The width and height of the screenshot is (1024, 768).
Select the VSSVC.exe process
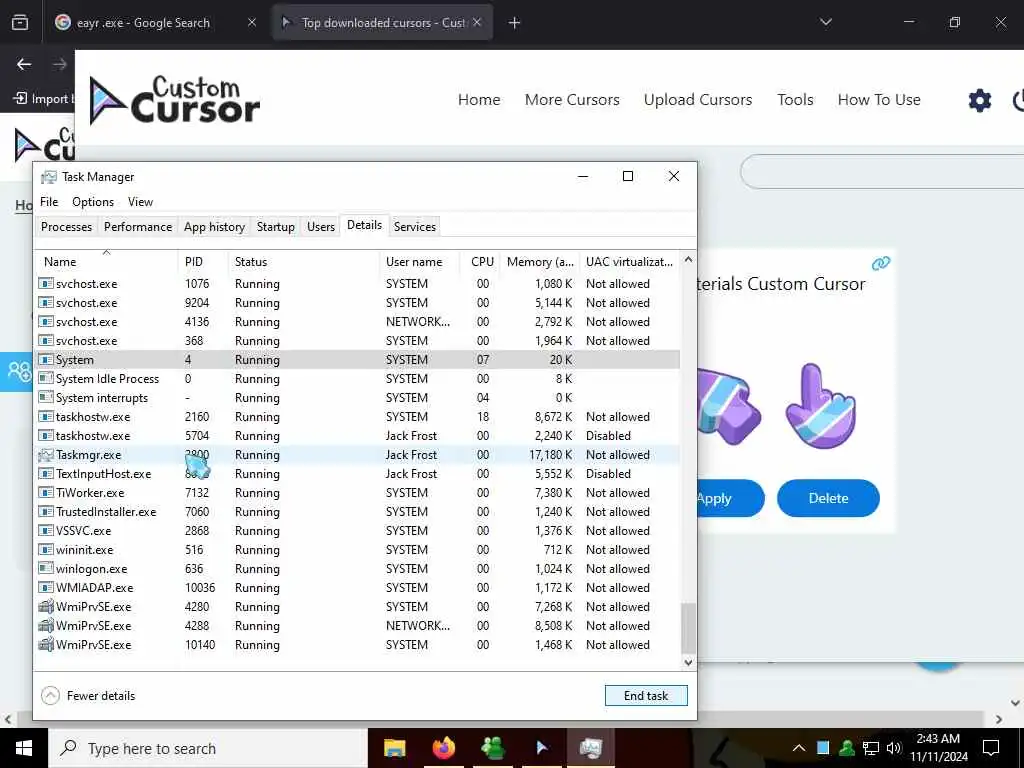[357, 530]
